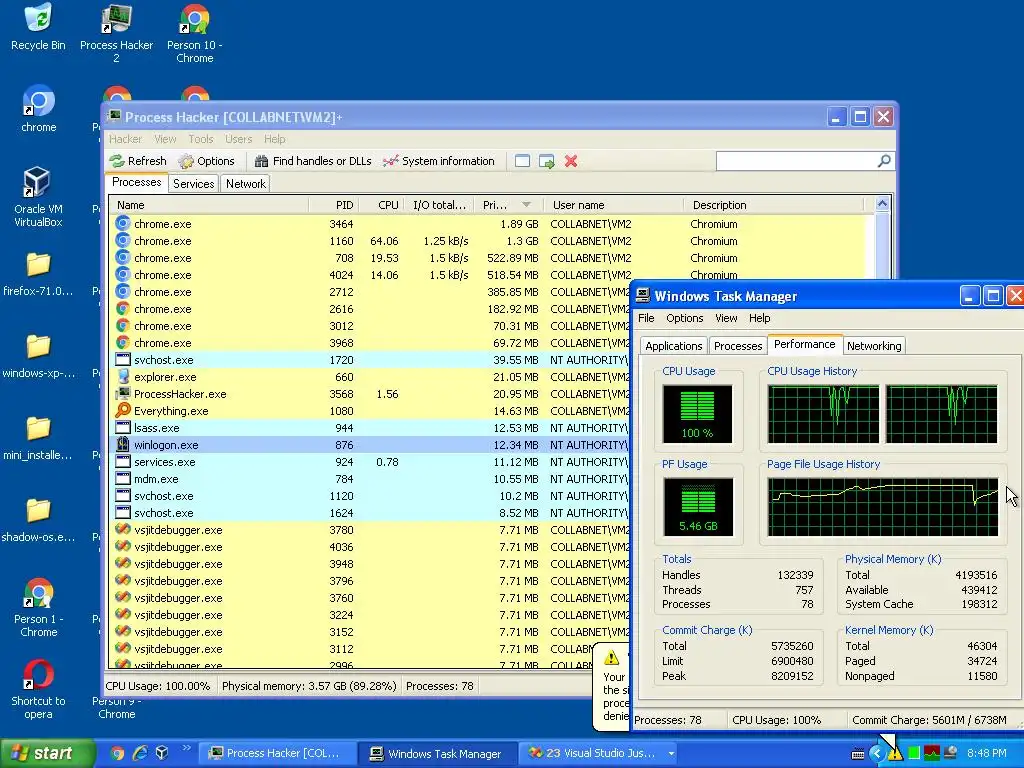Select the Task Manager Performance tab
Screen dimensions: 1024x768
coord(805,344)
